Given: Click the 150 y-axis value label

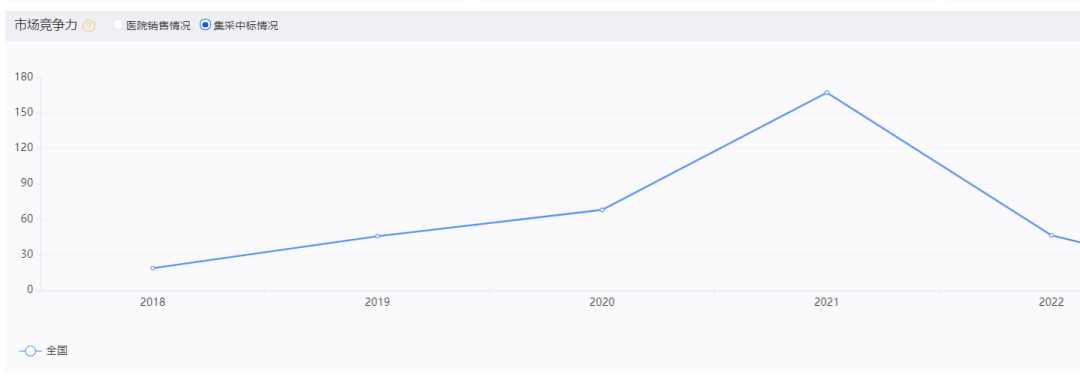Looking at the screenshot, I should point(23,112).
